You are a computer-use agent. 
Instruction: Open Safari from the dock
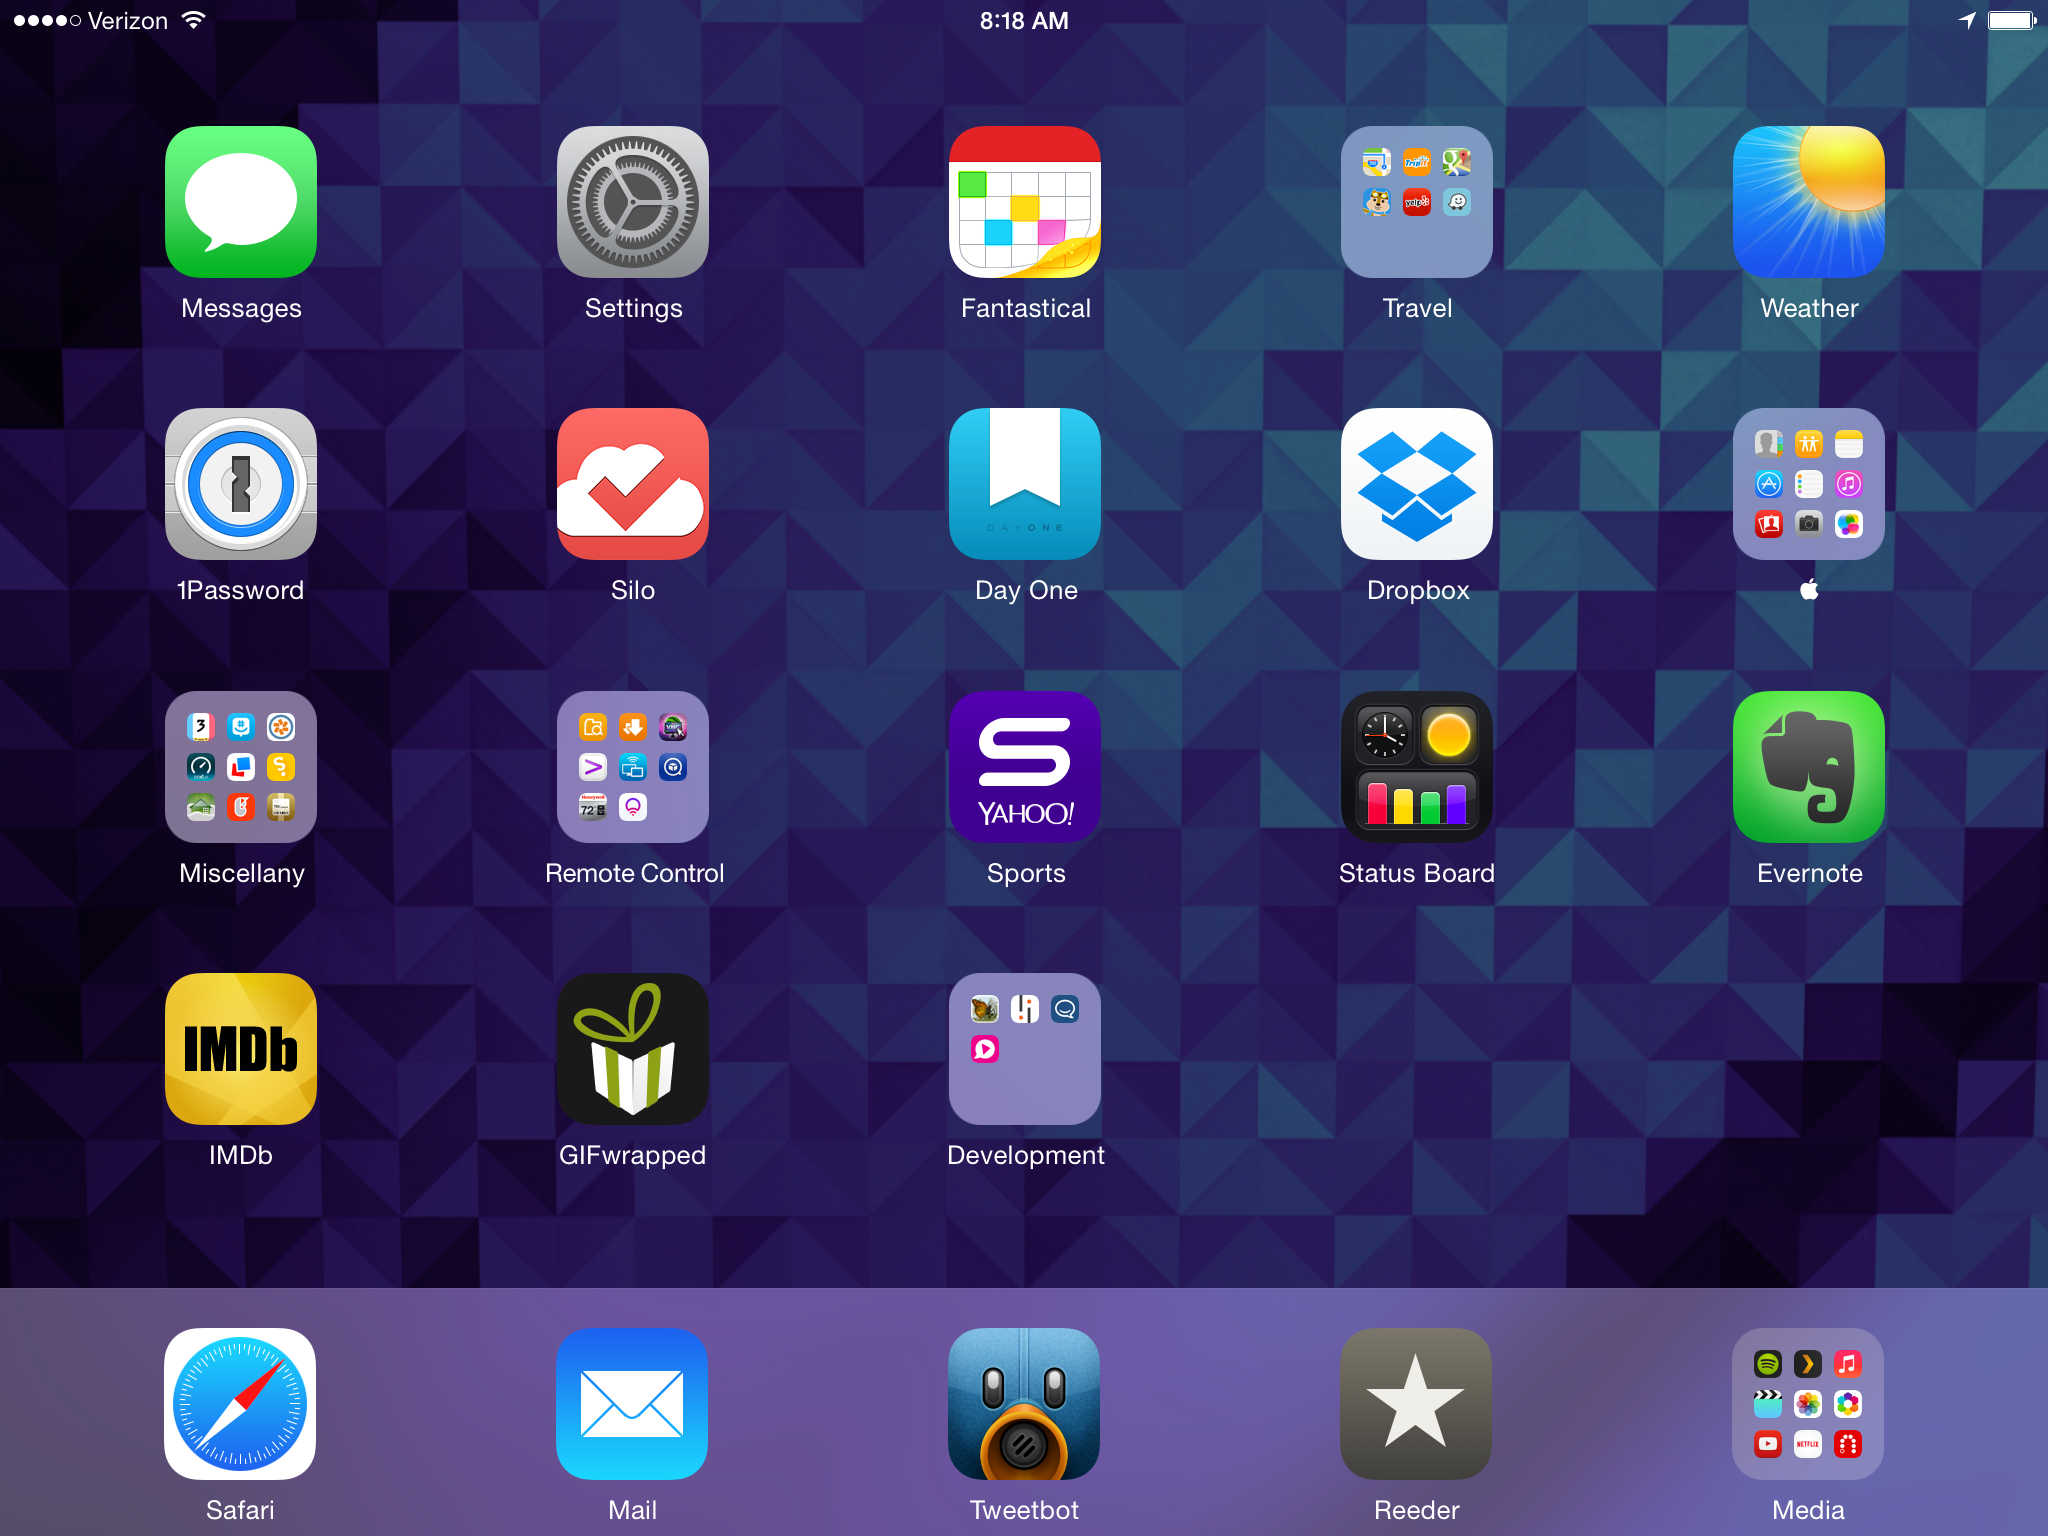240,1404
